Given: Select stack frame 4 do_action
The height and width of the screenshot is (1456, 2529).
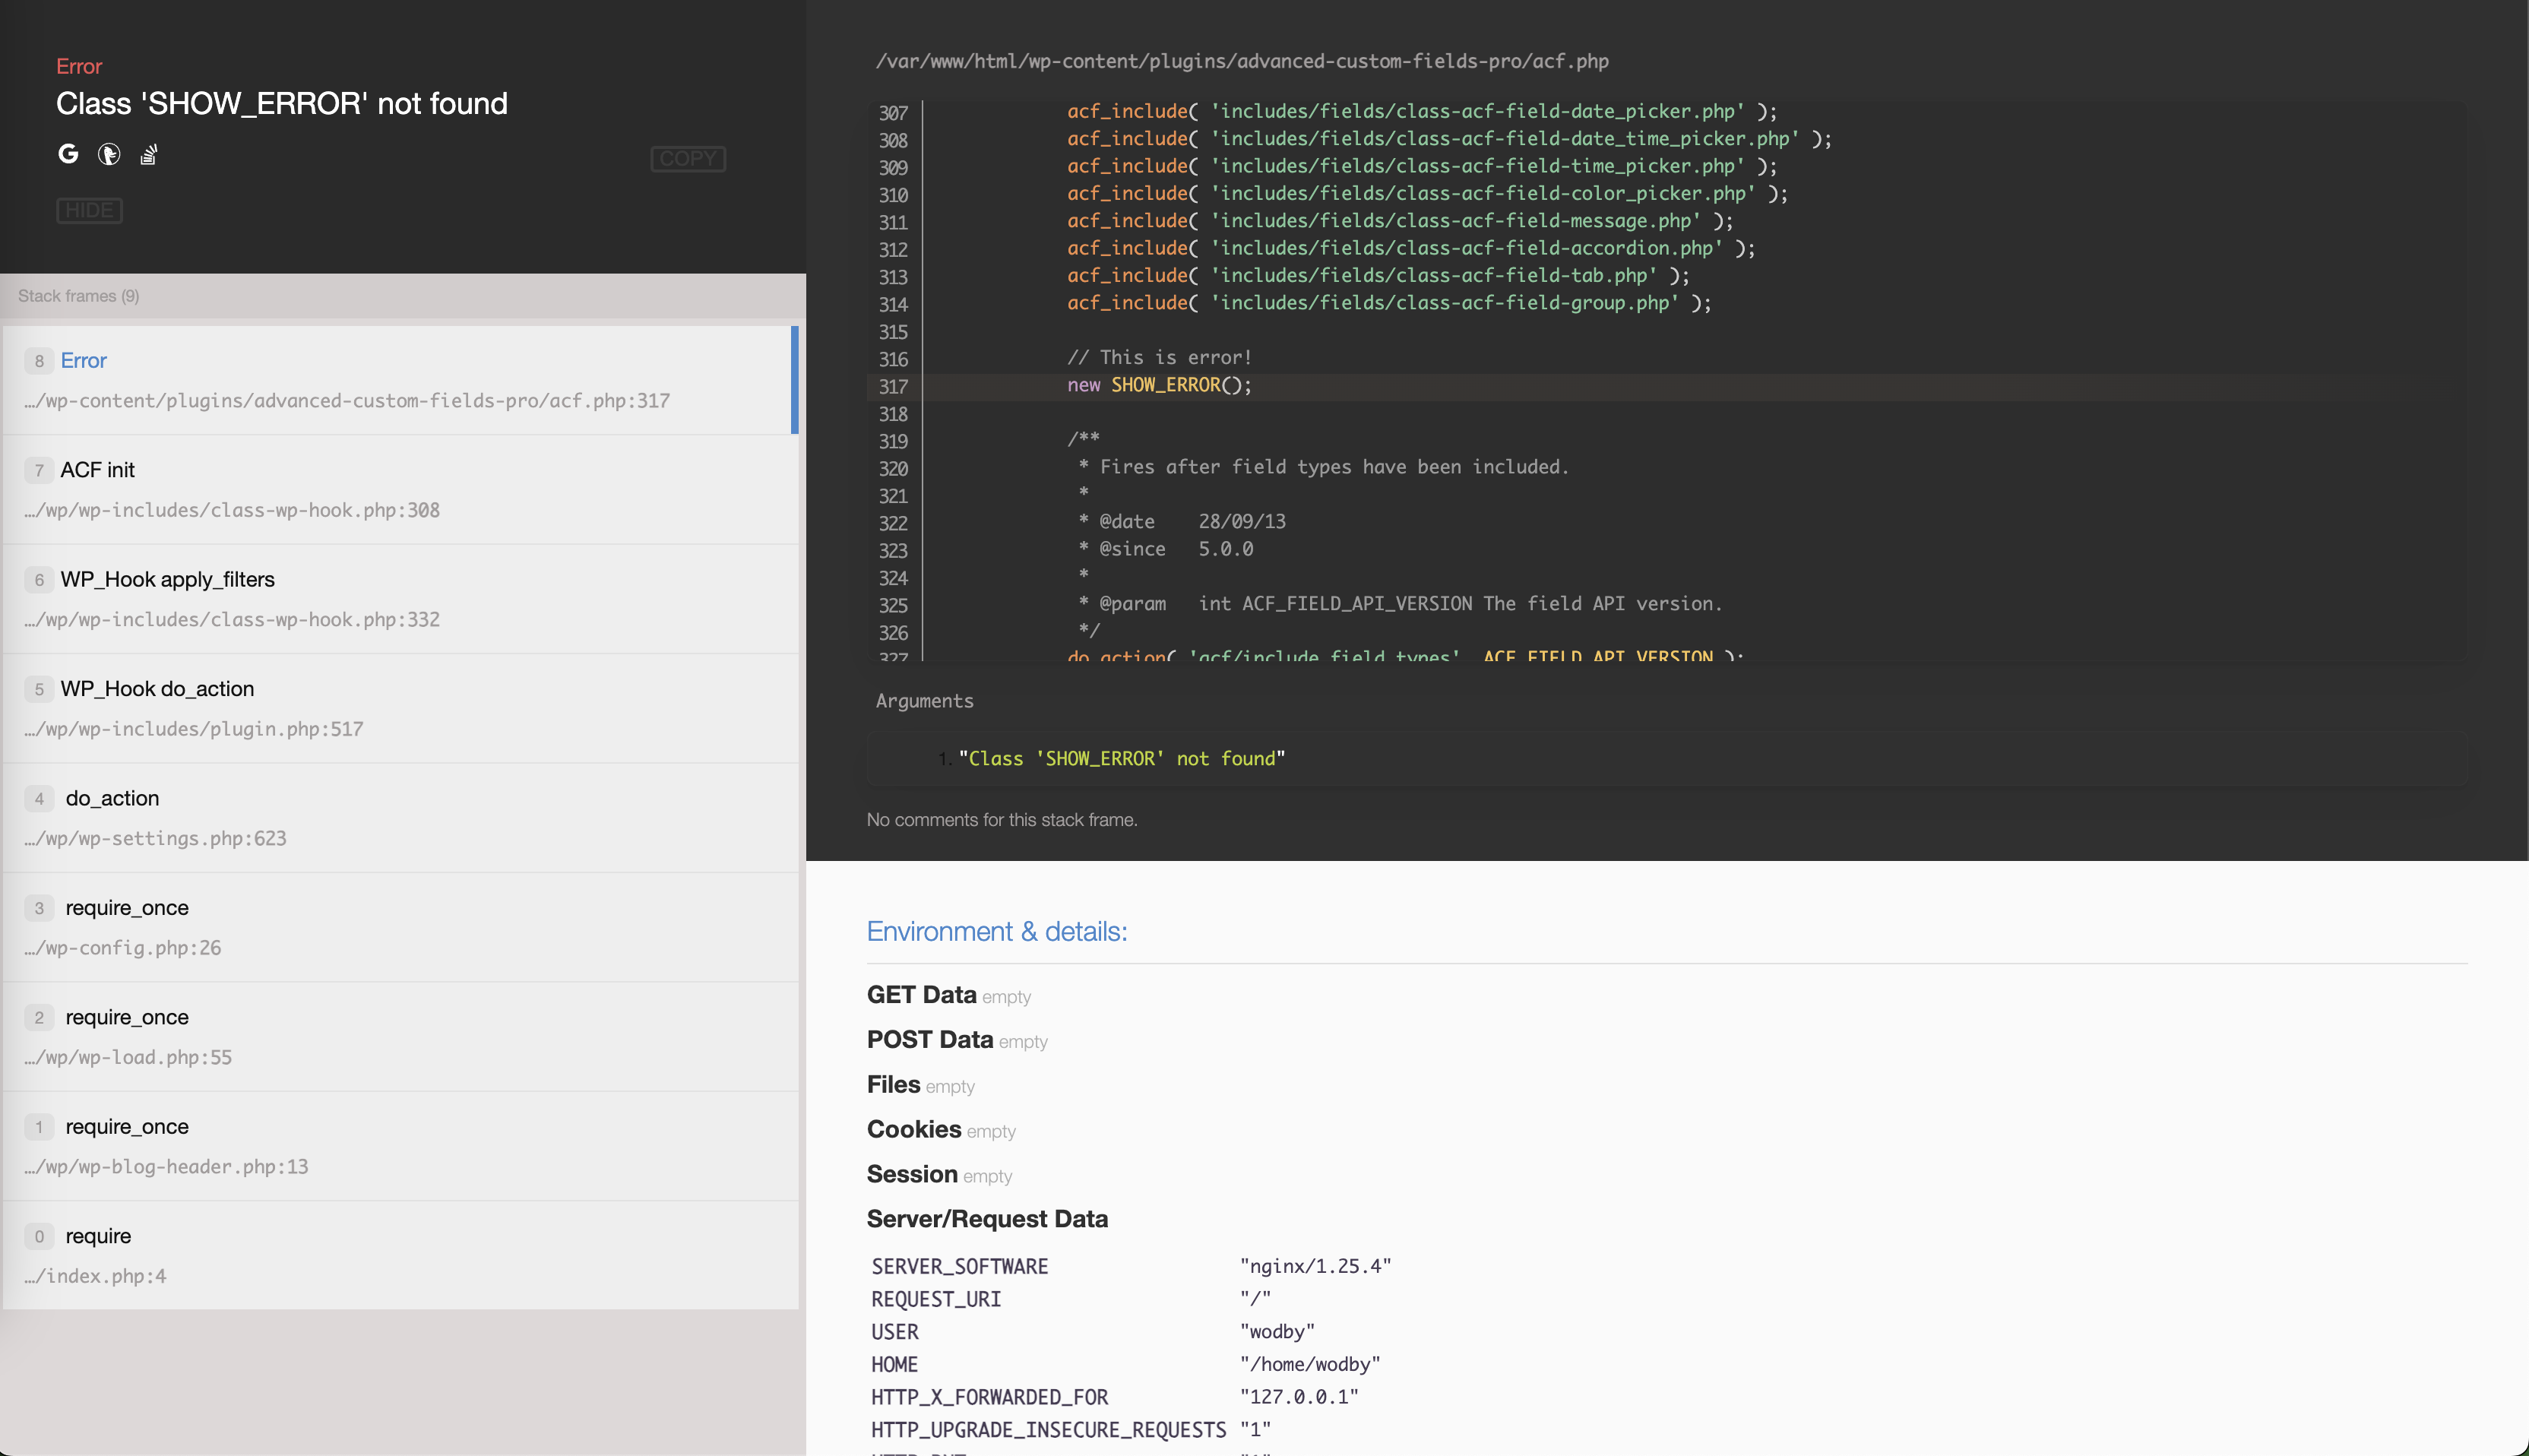Looking at the screenshot, I should coord(401,818).
